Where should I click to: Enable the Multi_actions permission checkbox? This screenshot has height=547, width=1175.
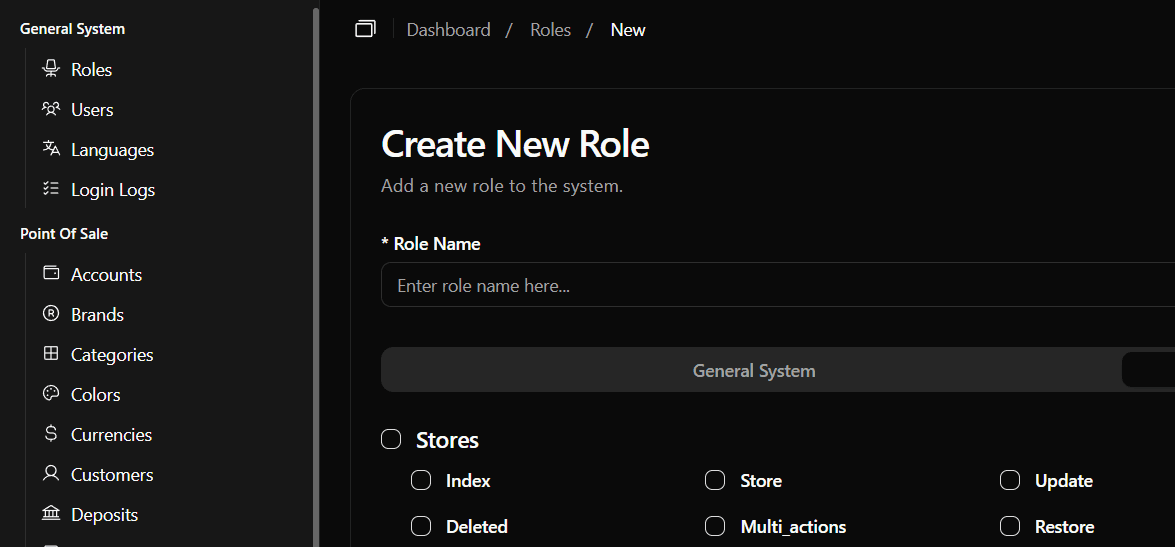(716, 527)
